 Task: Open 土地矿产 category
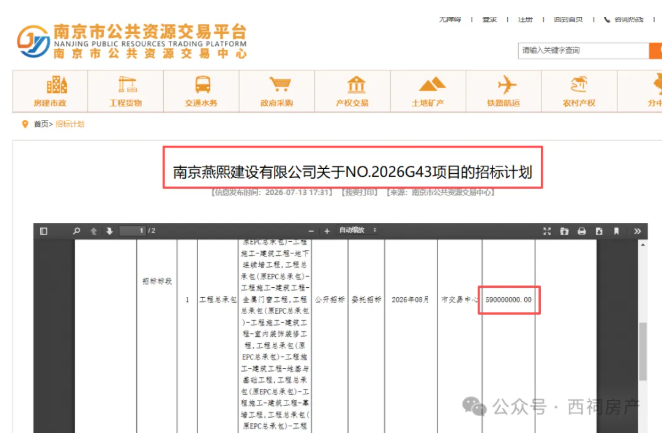[x=428, y=91]
